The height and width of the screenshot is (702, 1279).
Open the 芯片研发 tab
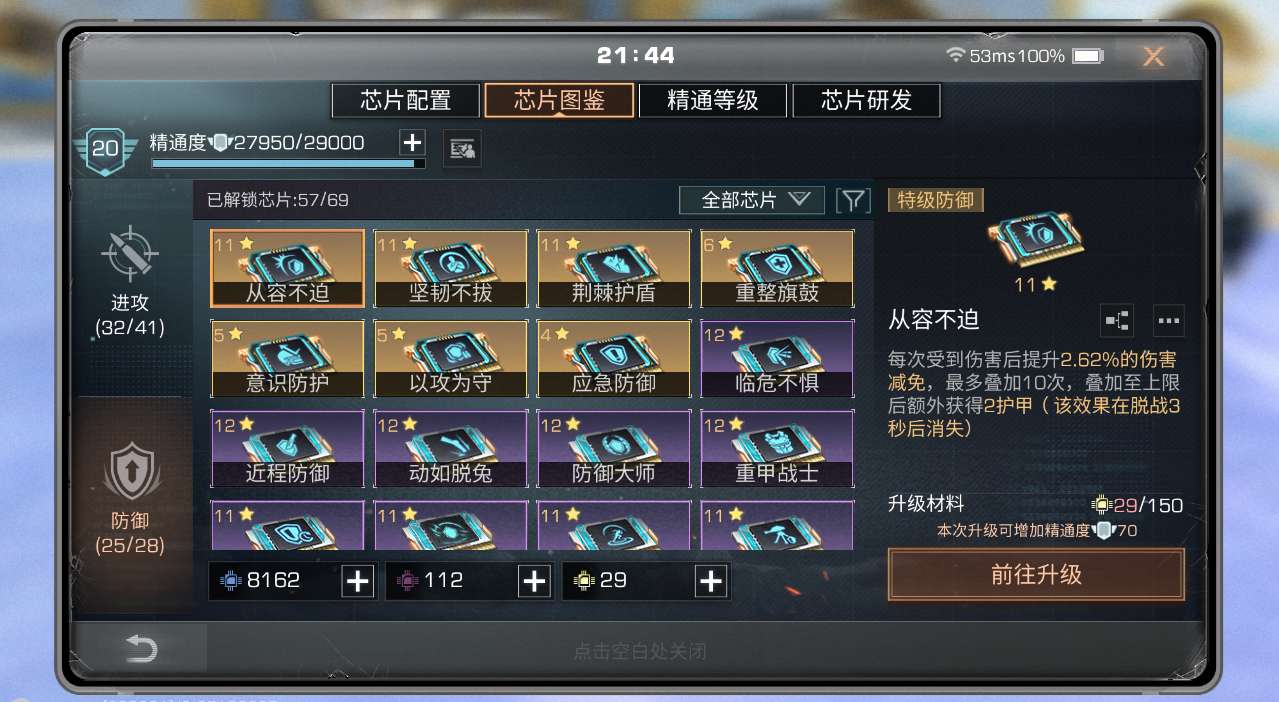coord(866,101)
